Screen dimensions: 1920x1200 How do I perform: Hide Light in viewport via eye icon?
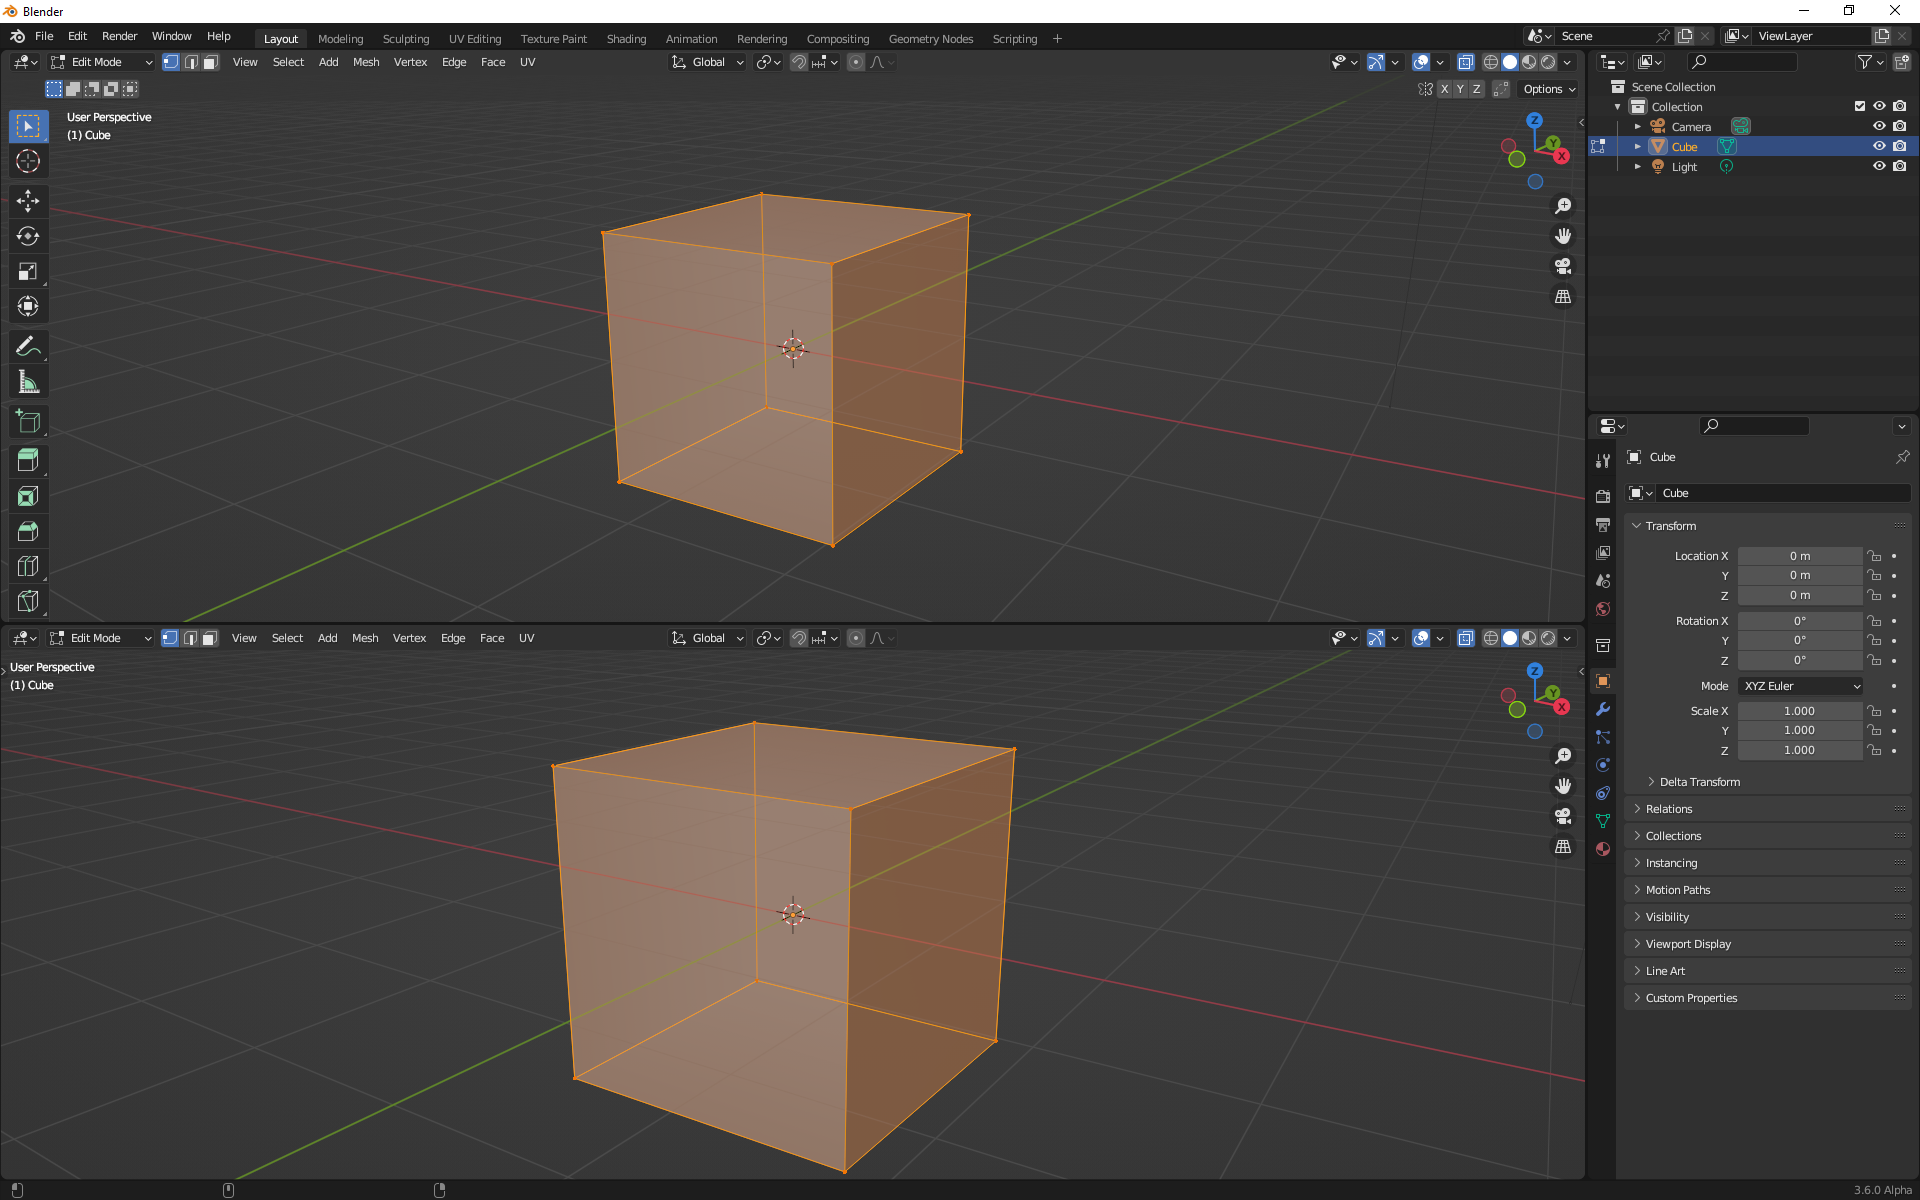[x=1879, y=166]
